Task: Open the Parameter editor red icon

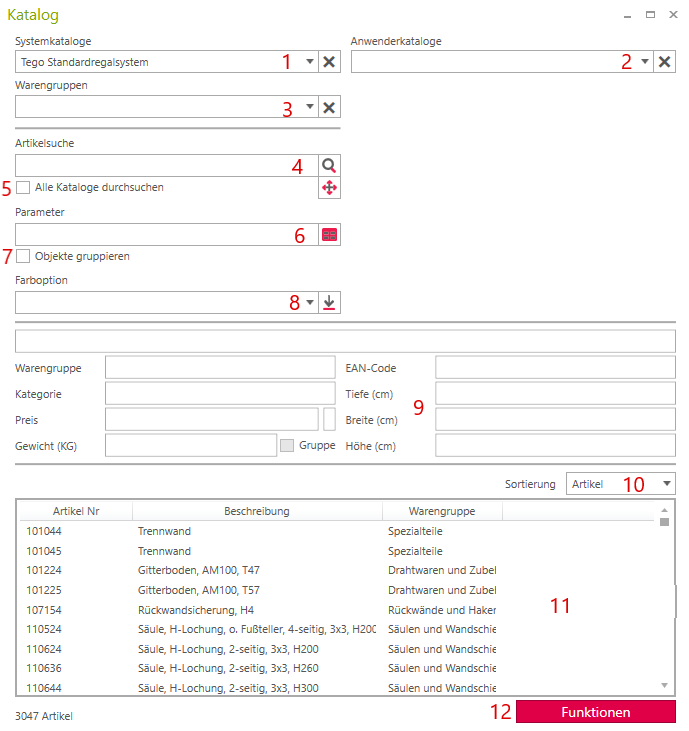Action: point(329,234)
